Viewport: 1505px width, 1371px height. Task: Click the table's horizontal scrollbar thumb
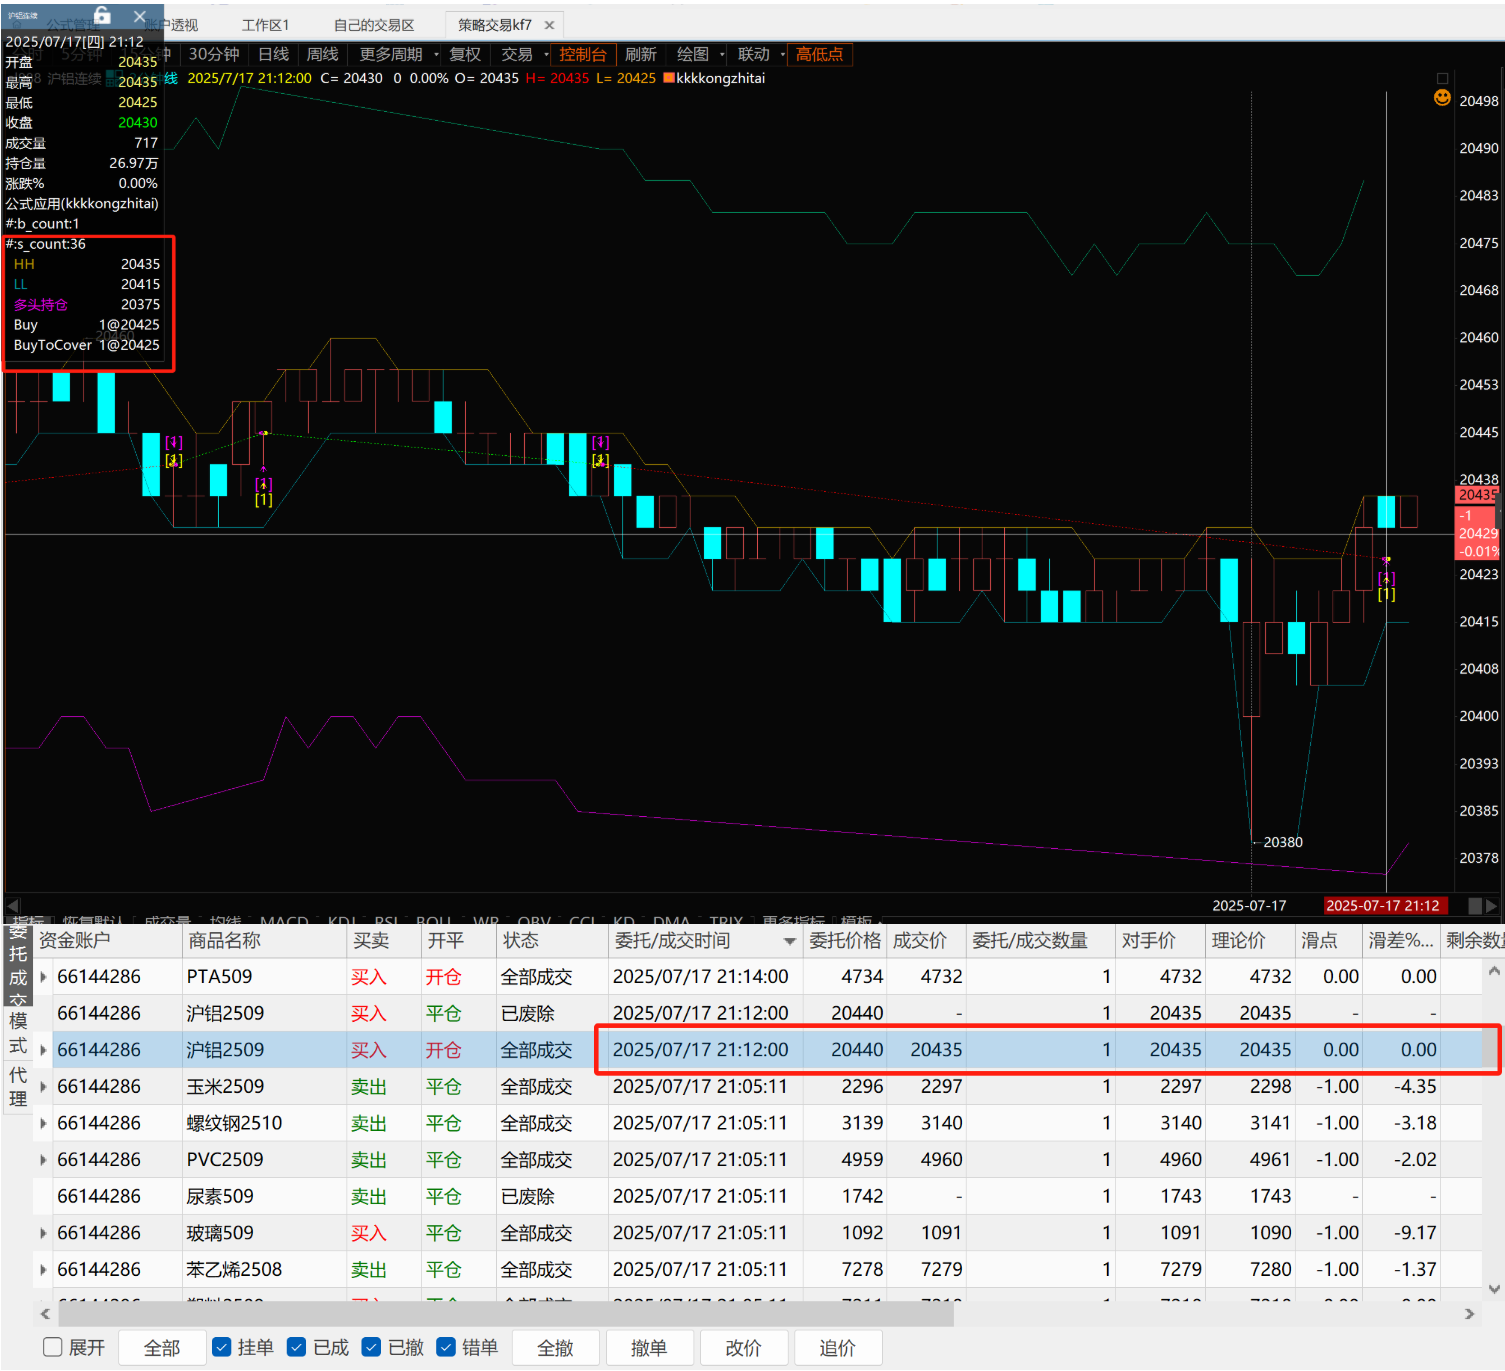pos(504,1314)
